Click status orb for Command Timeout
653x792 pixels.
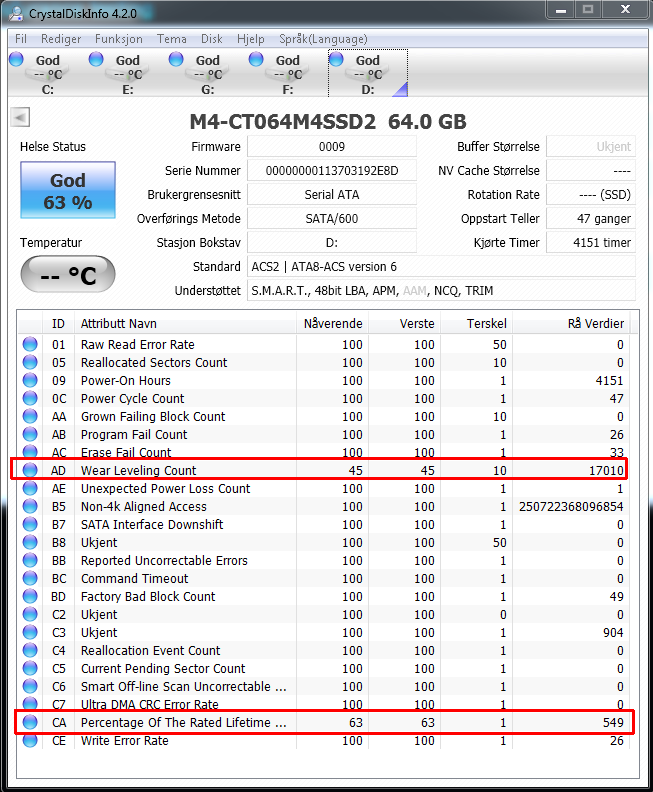click(x=30, y=578)
